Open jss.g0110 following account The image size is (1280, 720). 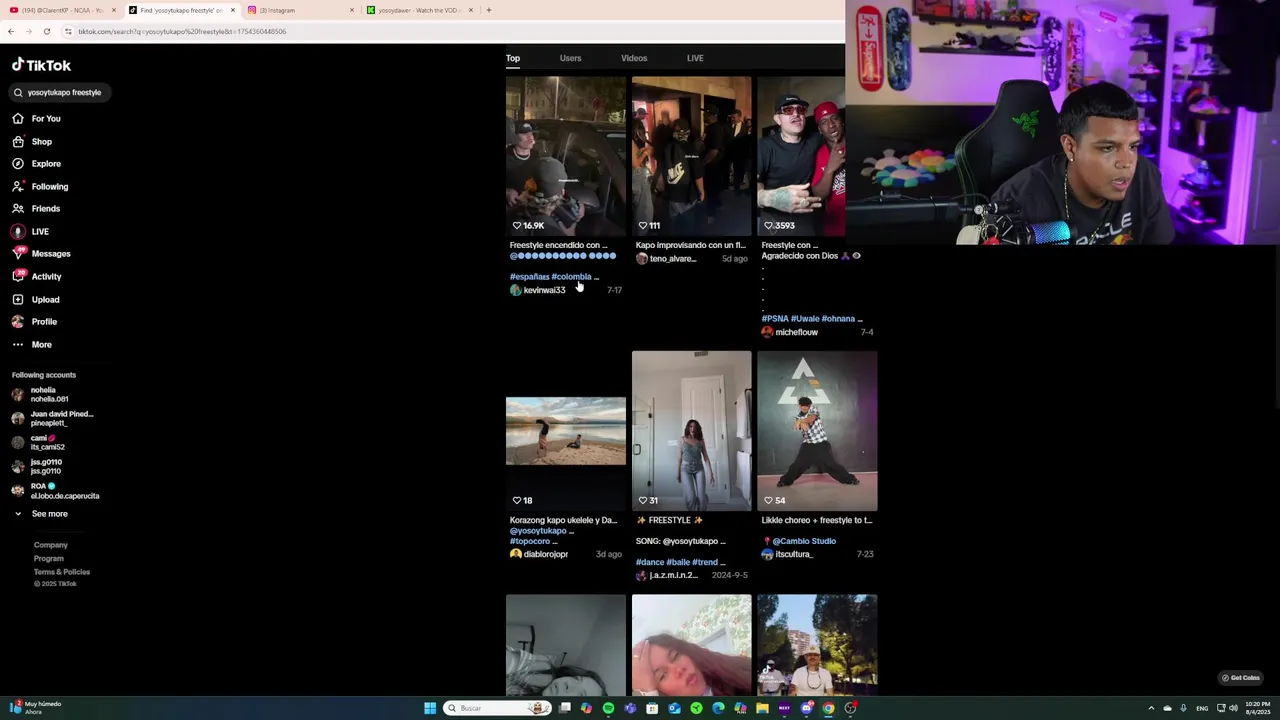point(37,466)
